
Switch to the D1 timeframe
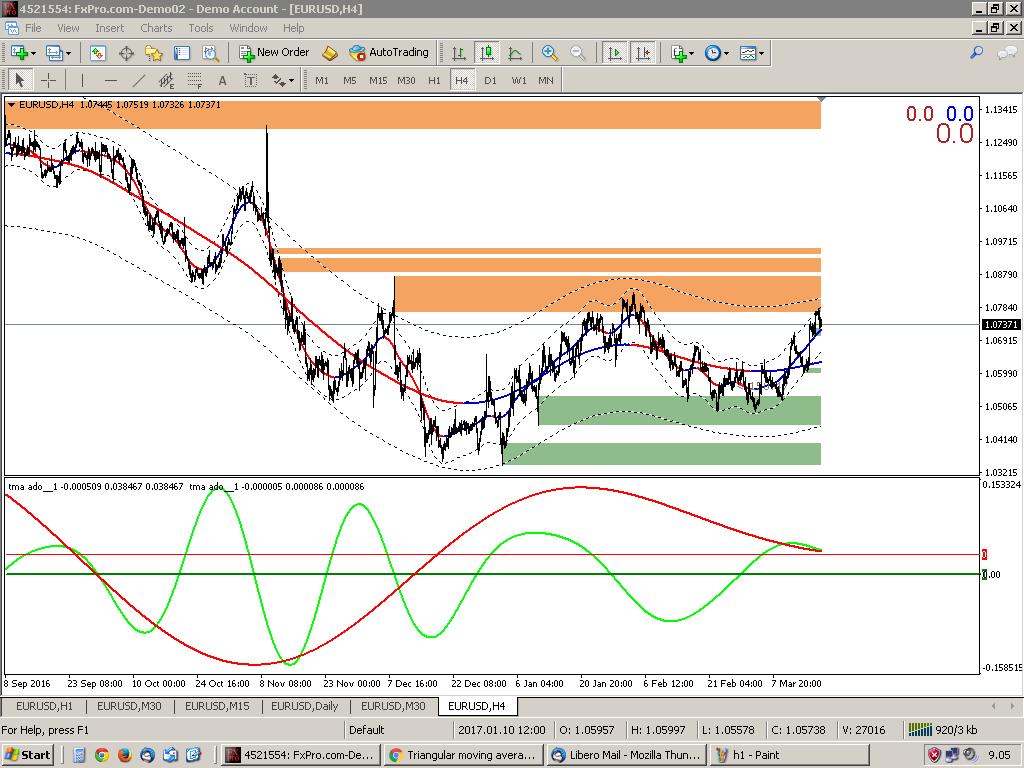click(490, 80)
